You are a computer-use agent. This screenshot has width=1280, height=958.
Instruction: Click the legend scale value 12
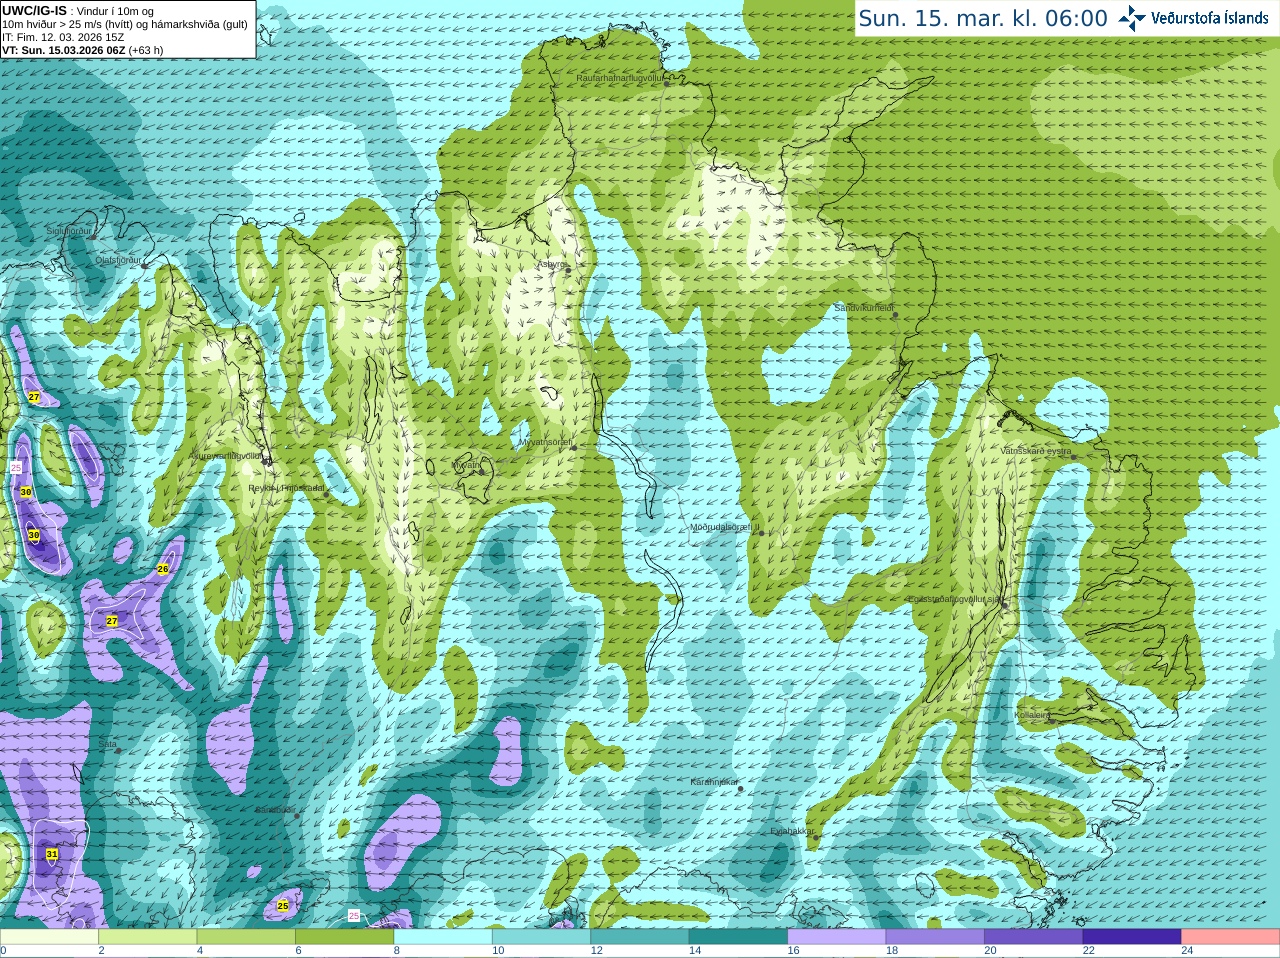596,951
